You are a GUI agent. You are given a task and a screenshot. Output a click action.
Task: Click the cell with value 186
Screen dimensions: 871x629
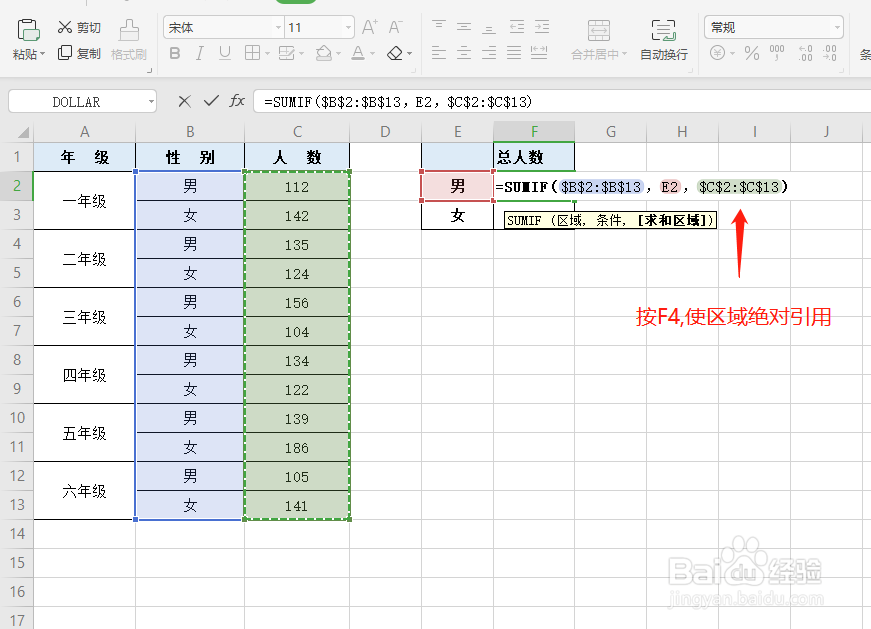pyautogui.click(x=297, y=447)
